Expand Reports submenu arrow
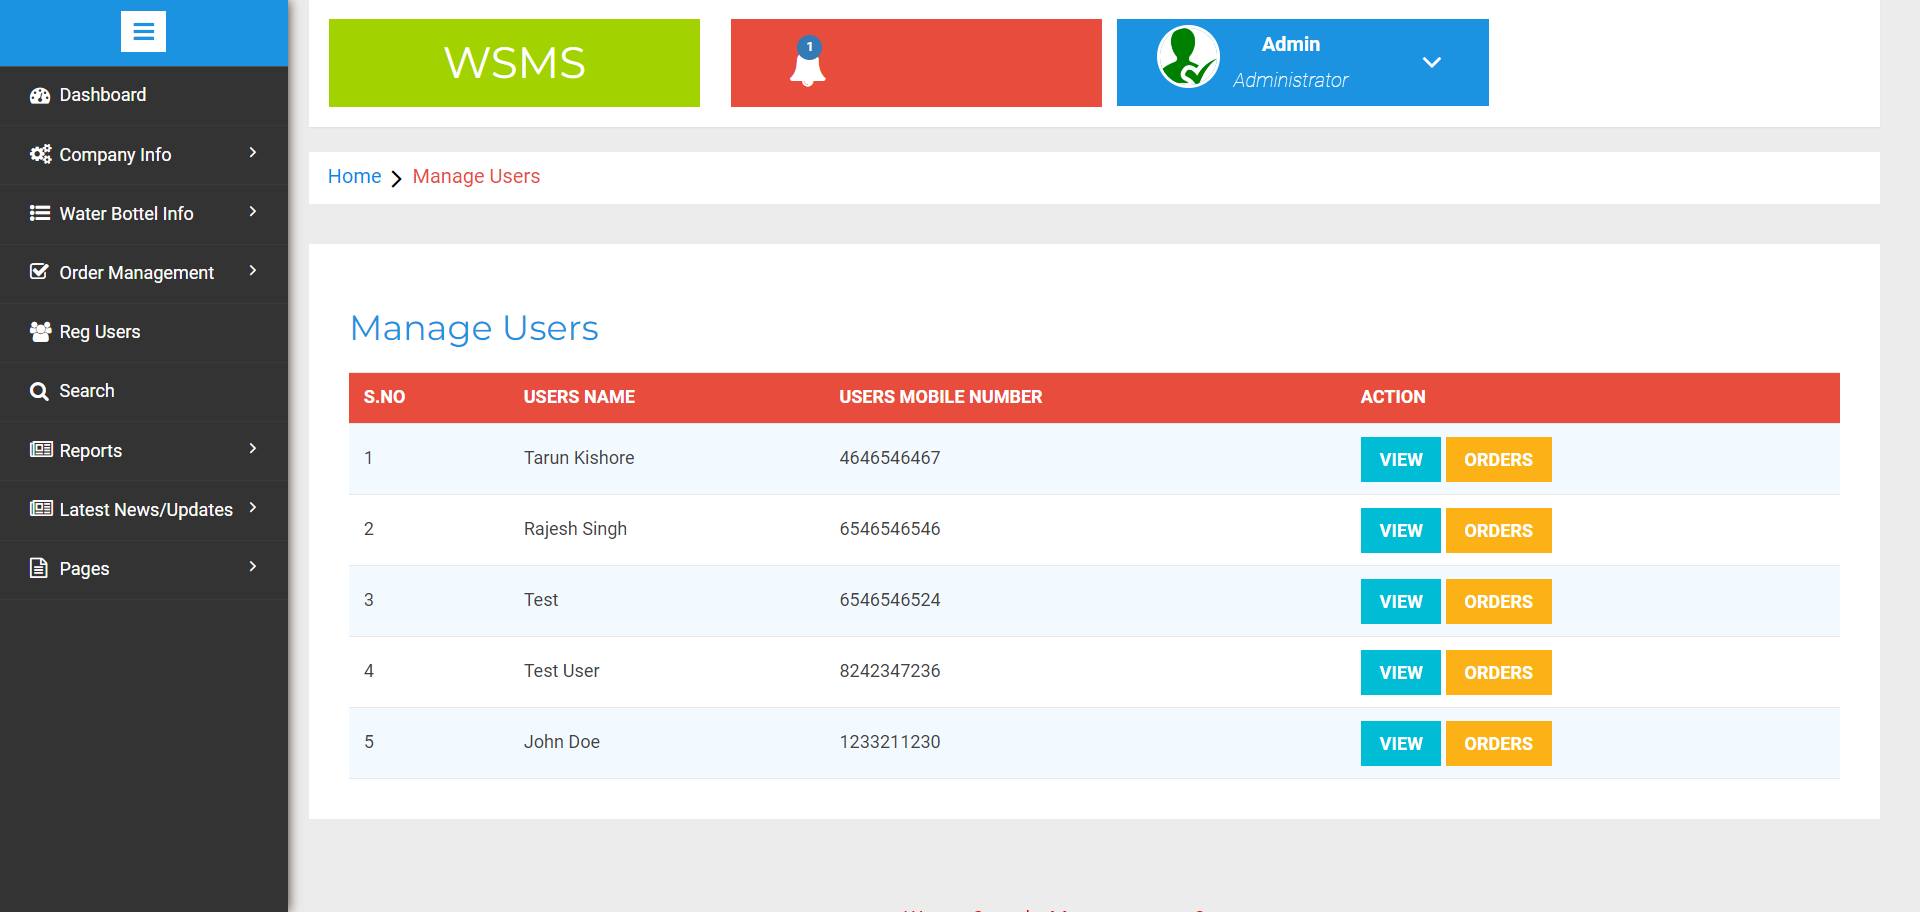This screenshot has width=1920, height=912. (x=253, y=448)
